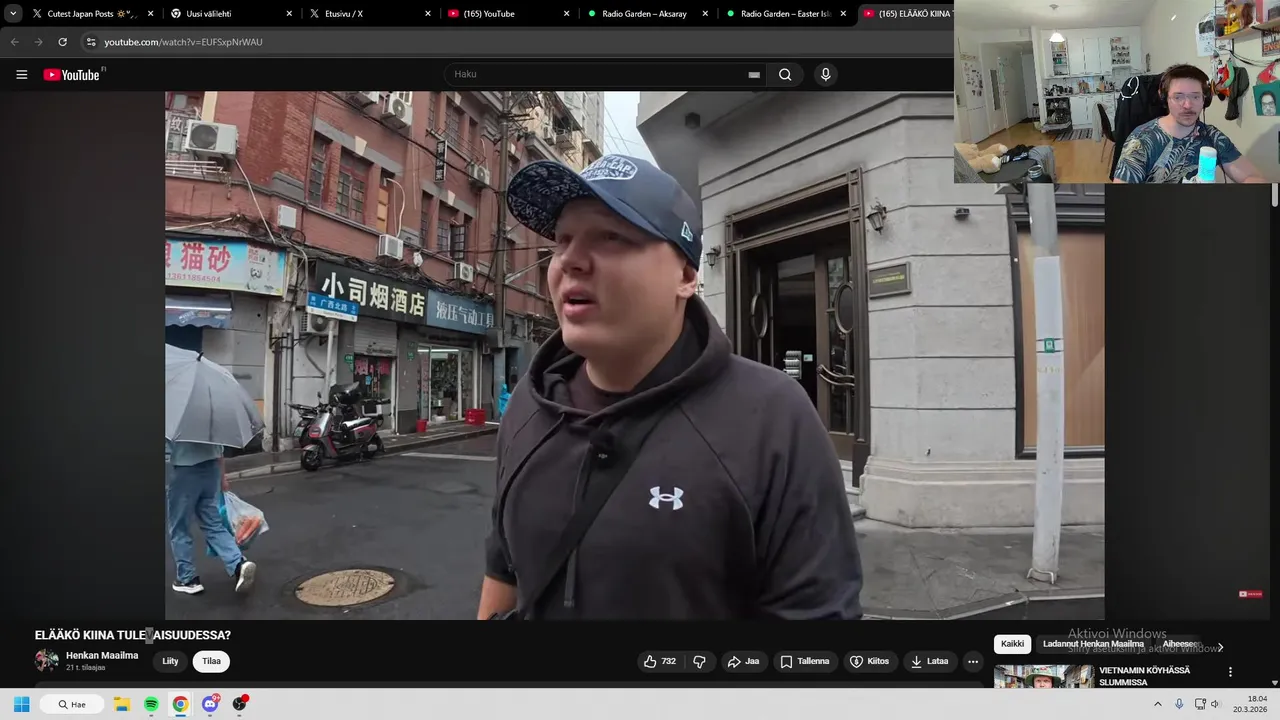
Task: Show hidden tray icons chevron
Action: [1158, 704]
